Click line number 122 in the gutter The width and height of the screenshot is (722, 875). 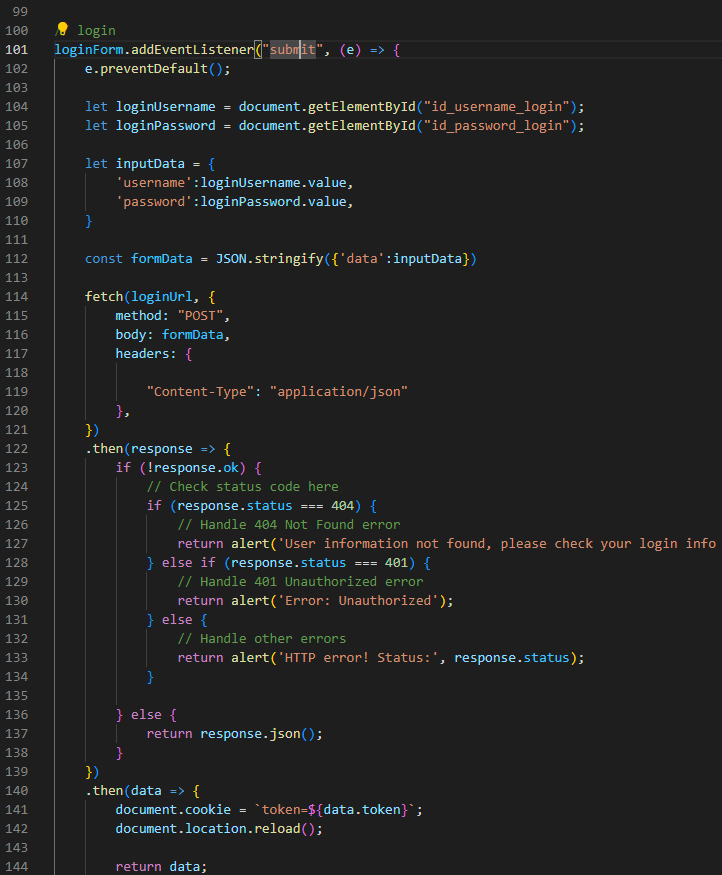pos(17,448)
